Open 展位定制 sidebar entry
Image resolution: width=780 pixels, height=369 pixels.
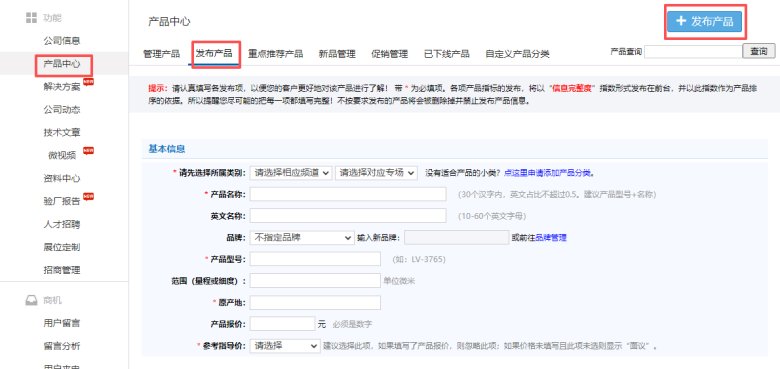coord(62,247)
